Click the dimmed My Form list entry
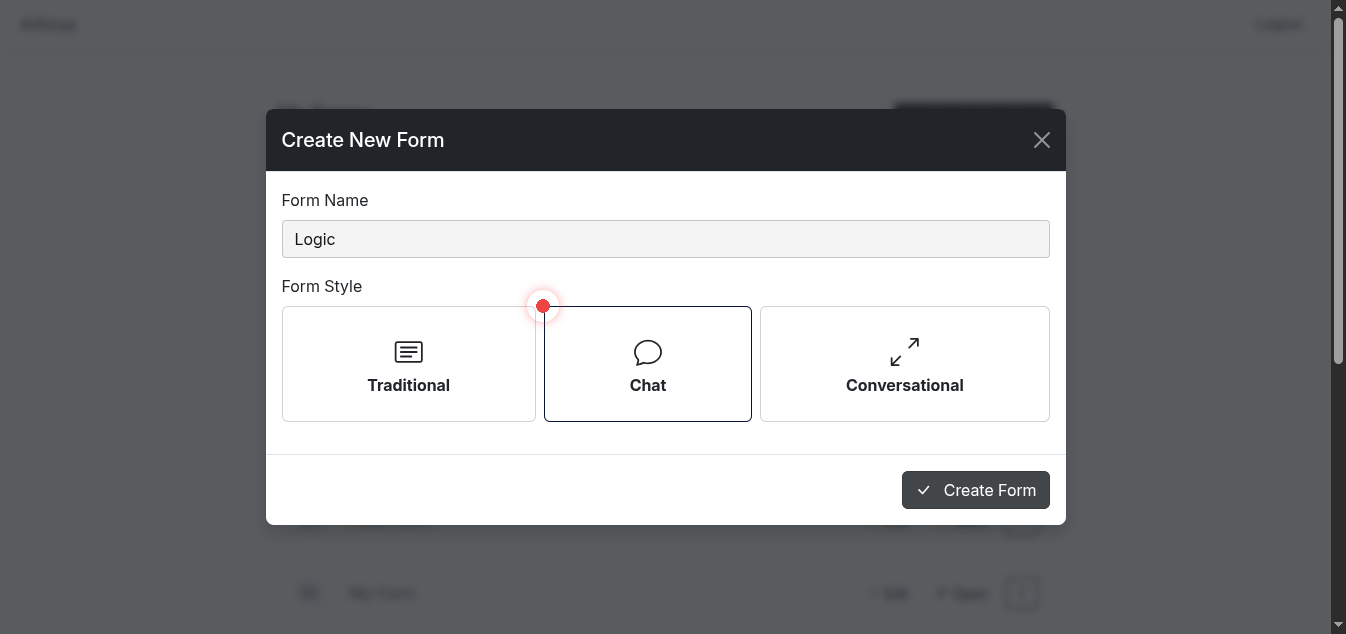Screen dimensions: 1346x634 [x=381, y=593]
